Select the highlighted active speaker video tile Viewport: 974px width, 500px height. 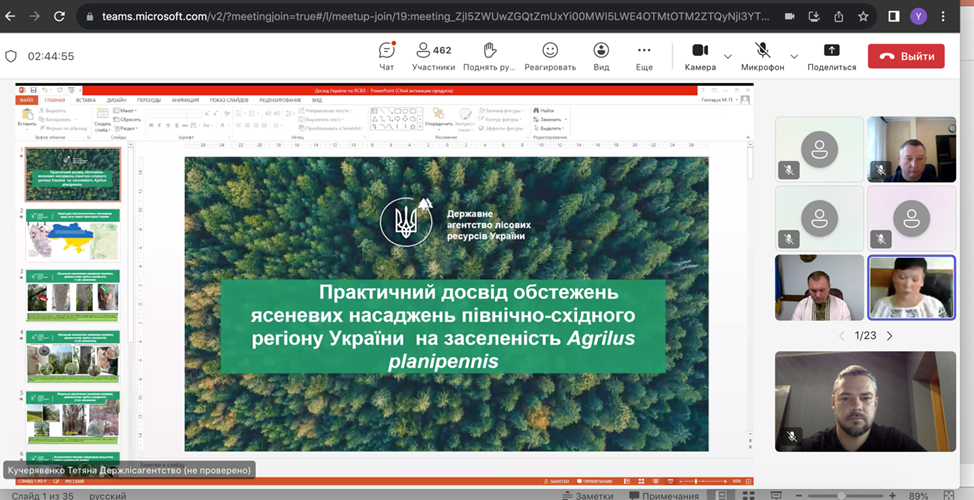911,288
